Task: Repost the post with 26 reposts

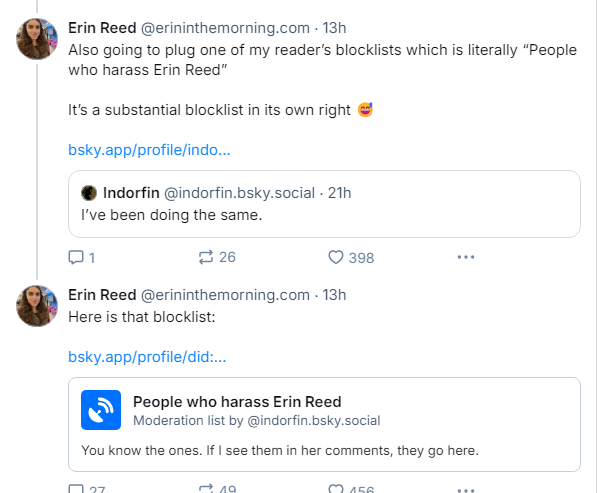Action: pyautogui.click(x=206, y=257)
